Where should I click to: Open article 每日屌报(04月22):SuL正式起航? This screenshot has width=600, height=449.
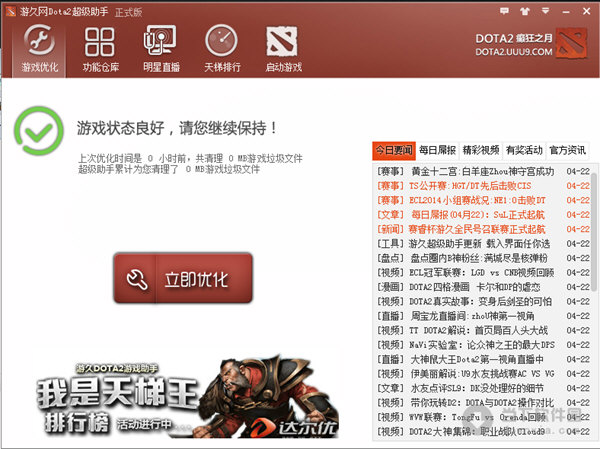point(478,215)
